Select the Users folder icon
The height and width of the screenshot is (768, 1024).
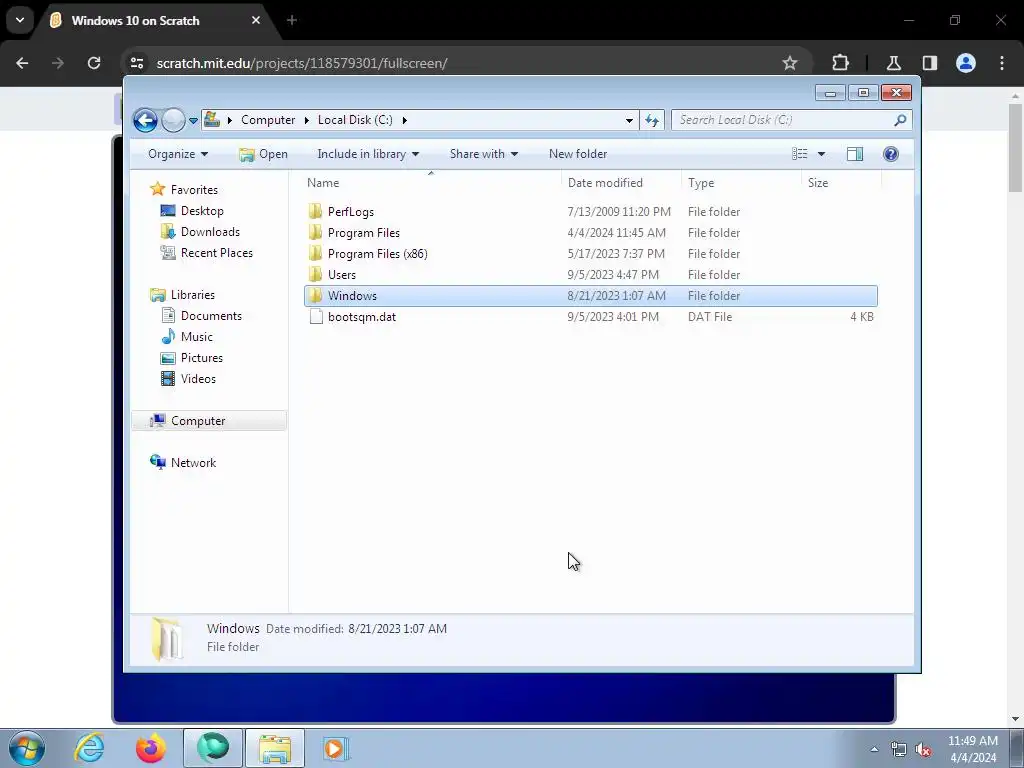315,274
